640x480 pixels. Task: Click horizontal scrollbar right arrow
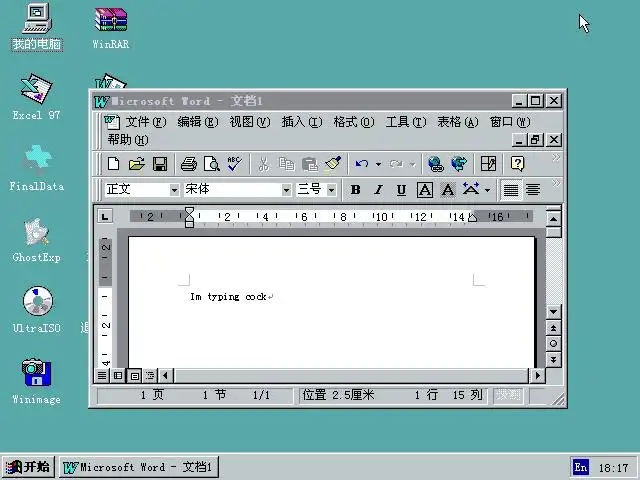pos(538,376)
